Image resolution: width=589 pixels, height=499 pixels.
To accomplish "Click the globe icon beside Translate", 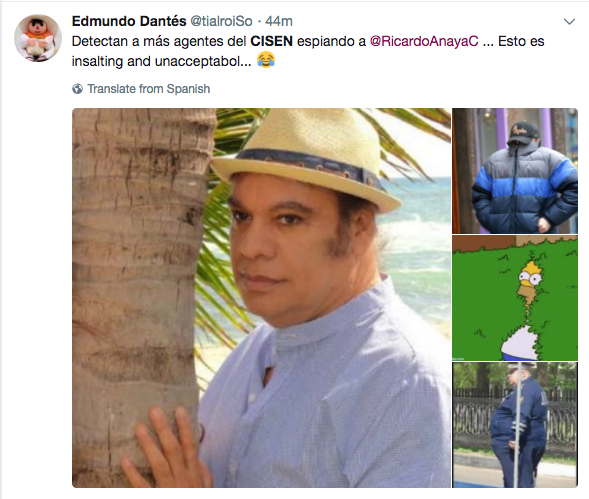I will click(x=77, y=89).
